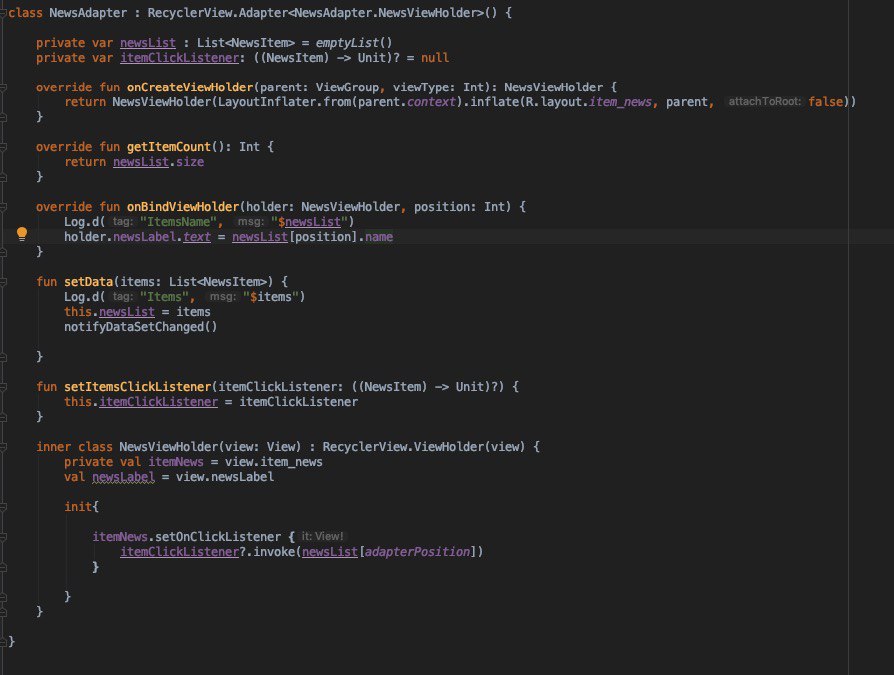Click the "Items" log tag string
Image resolution: width=894 pixels, height=675 pixels.
tap(164, 296)
